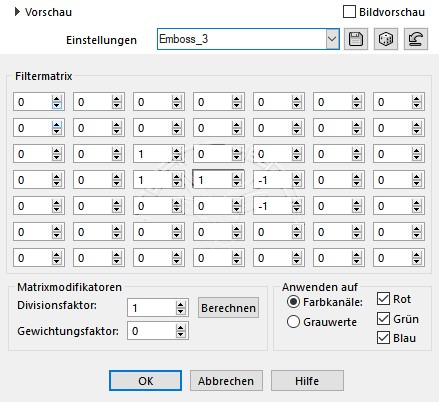Toggle the Grün channel checkbox
This screenshot has width=439, height=402.
coord(383,319)
